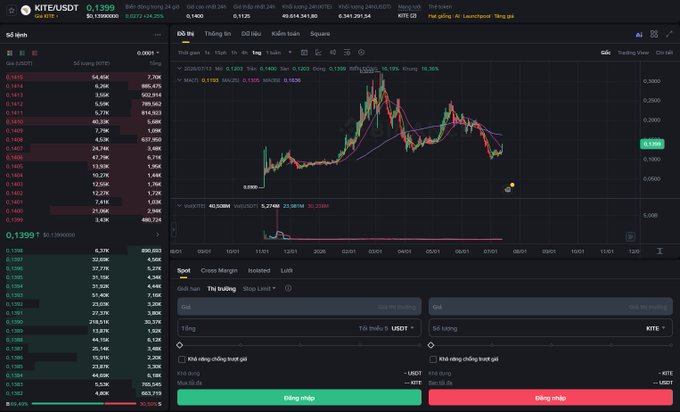Click the Số lượng amount input field
The image size is (680, 412).
click(550, 328)
